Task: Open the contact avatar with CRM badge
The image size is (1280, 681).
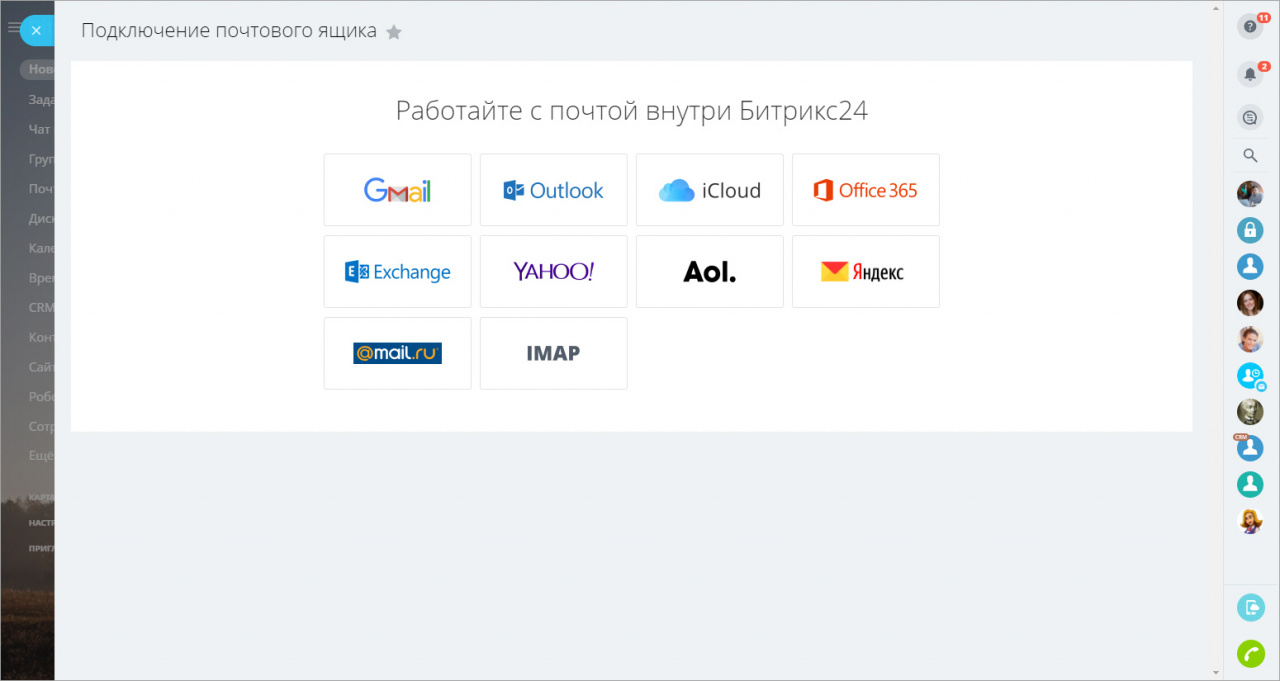Action: (x=1250, y=448)
